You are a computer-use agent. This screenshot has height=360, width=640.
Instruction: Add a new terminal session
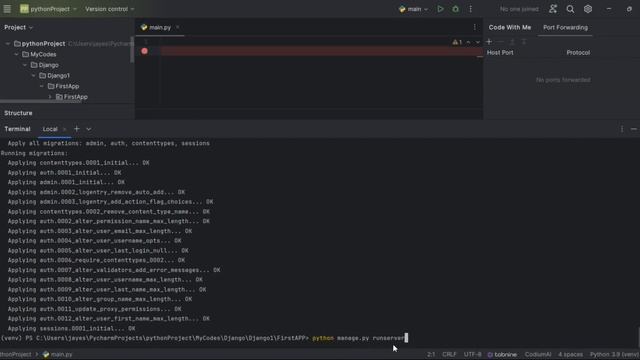(76, 129)
